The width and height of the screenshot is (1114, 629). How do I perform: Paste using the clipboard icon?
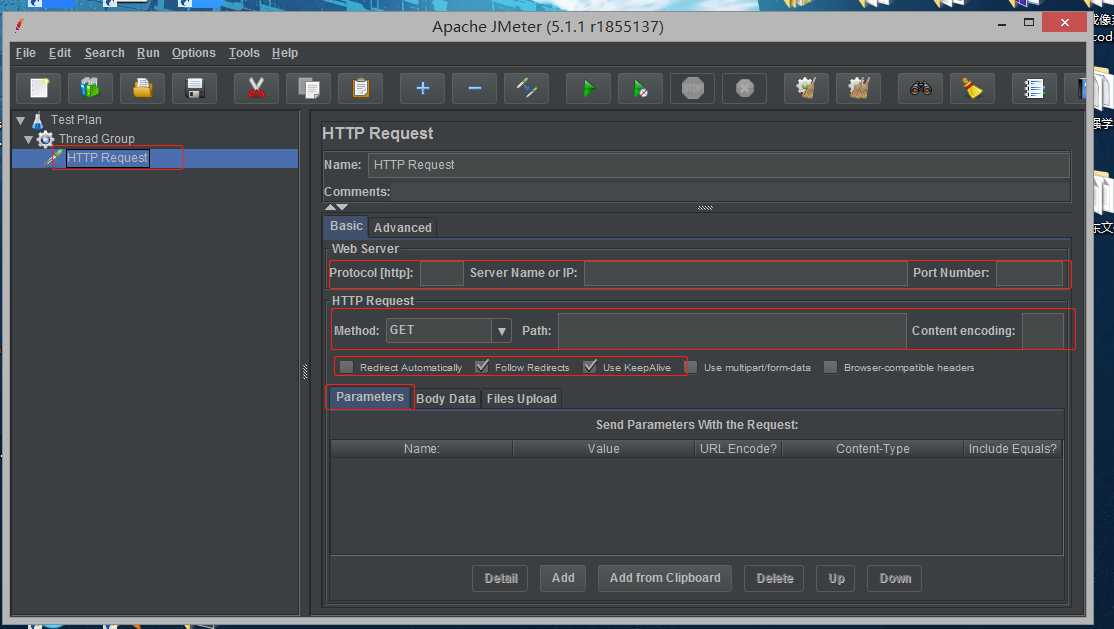[x=360, y=88]
